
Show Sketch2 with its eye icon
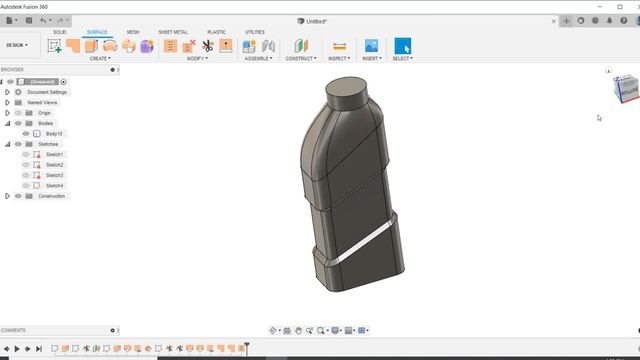pos(26,165)
